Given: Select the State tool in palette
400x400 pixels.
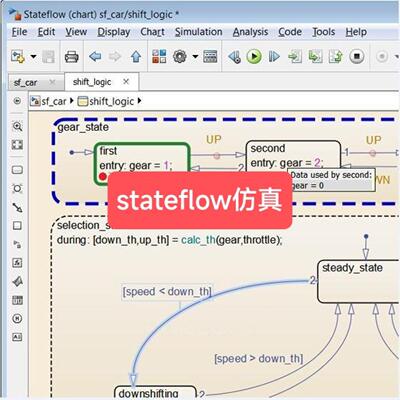Looking at the screenshot, I should point(17,170).
